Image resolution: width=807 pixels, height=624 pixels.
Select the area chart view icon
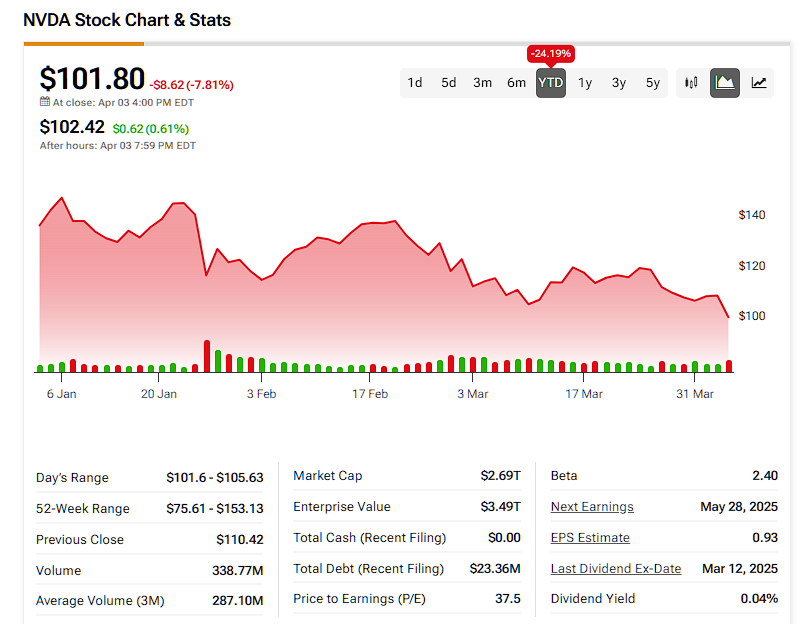pos(725,83)
